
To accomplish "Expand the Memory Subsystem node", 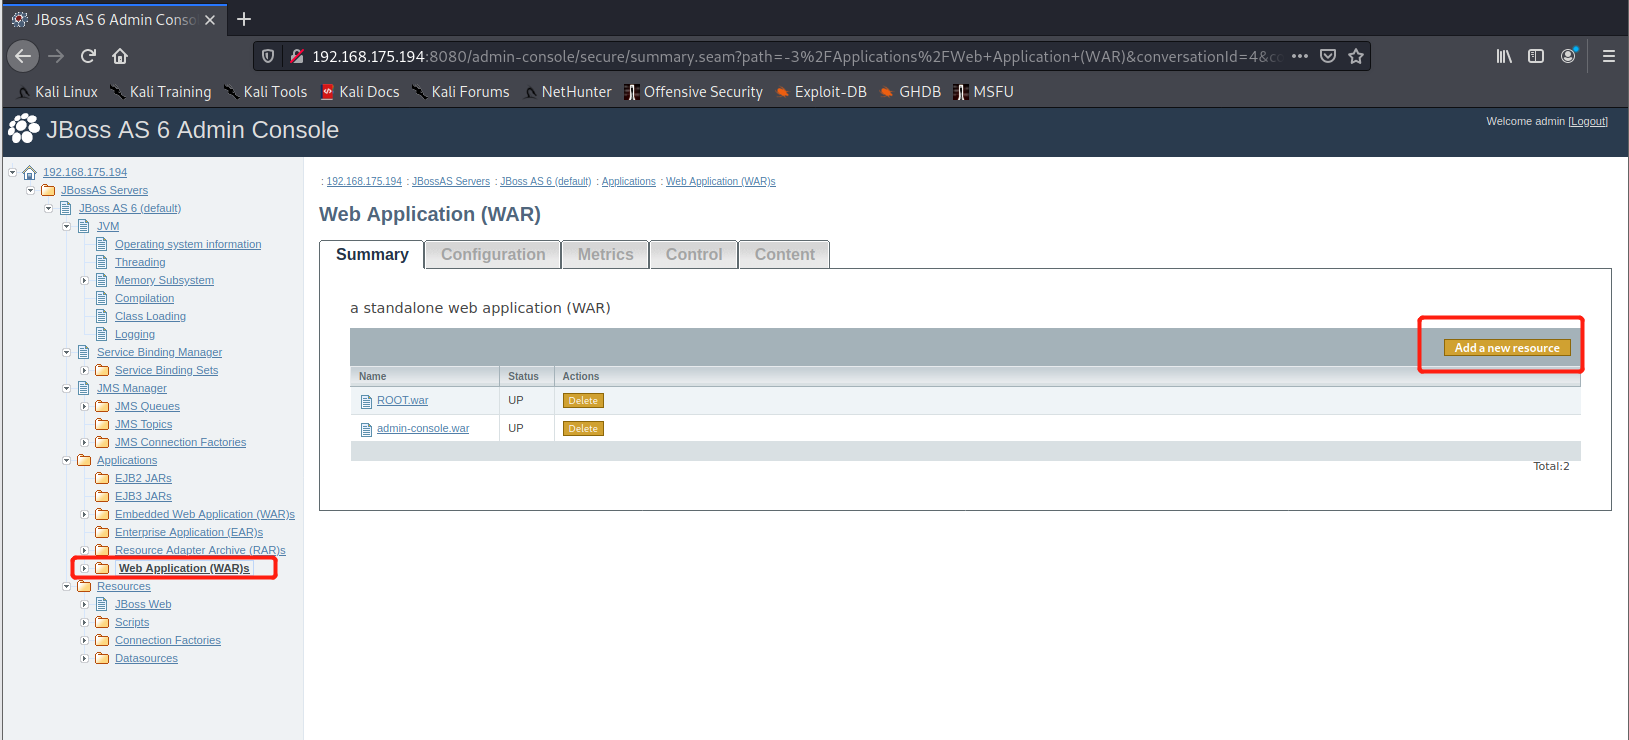I will 85,280.
